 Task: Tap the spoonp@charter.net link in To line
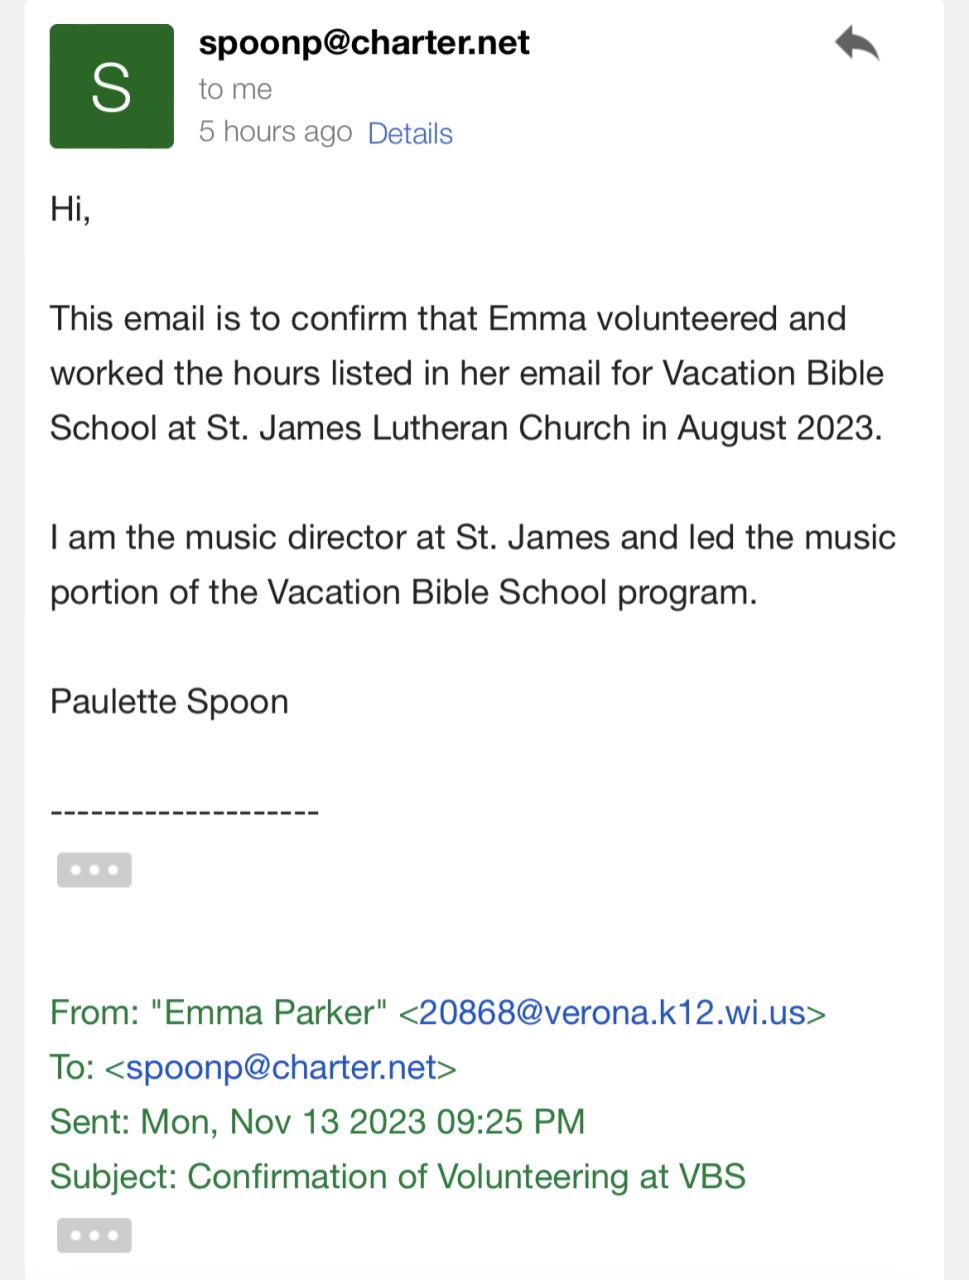click(x=281, y=1067)
